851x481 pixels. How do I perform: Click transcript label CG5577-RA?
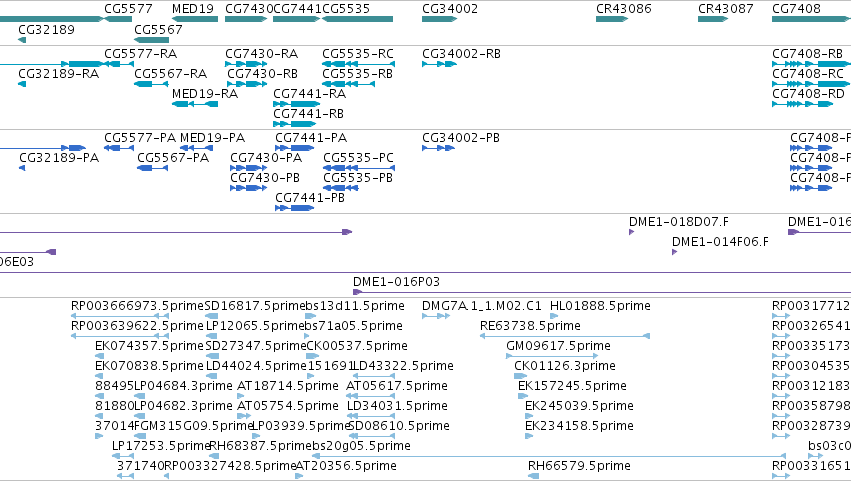pyautogui.click(x=141, y=54)
